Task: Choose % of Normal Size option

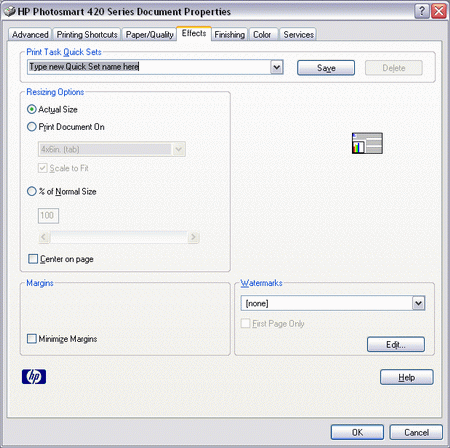Action: tap(32, 191)
